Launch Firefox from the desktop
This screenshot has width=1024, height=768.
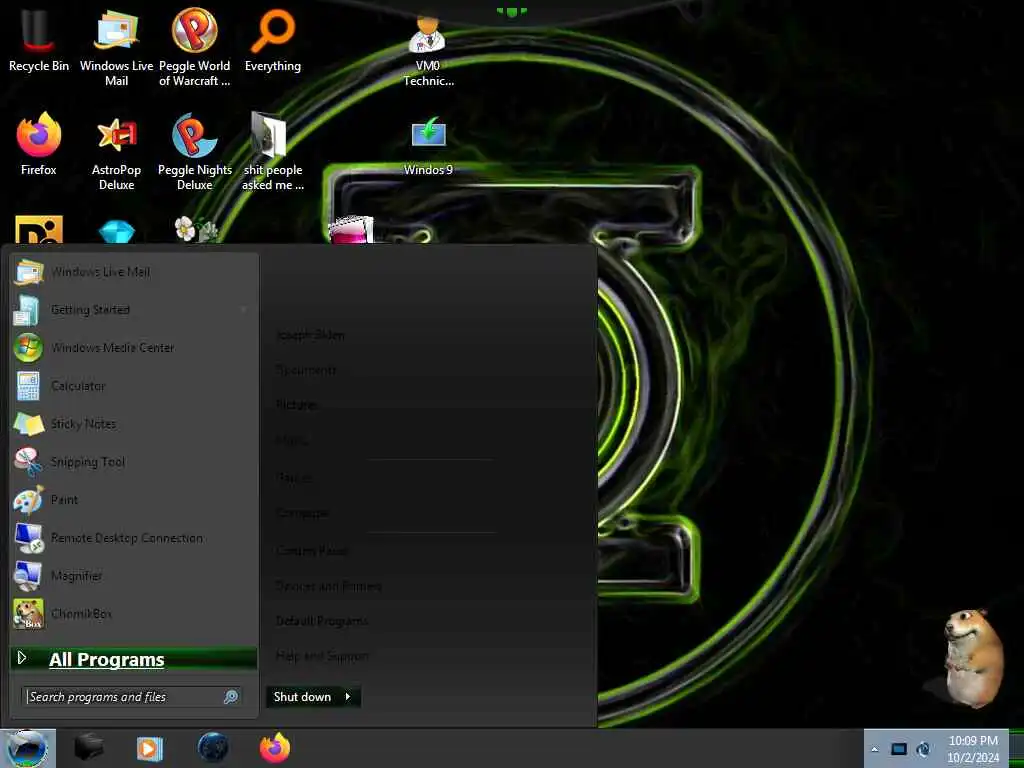39,144
